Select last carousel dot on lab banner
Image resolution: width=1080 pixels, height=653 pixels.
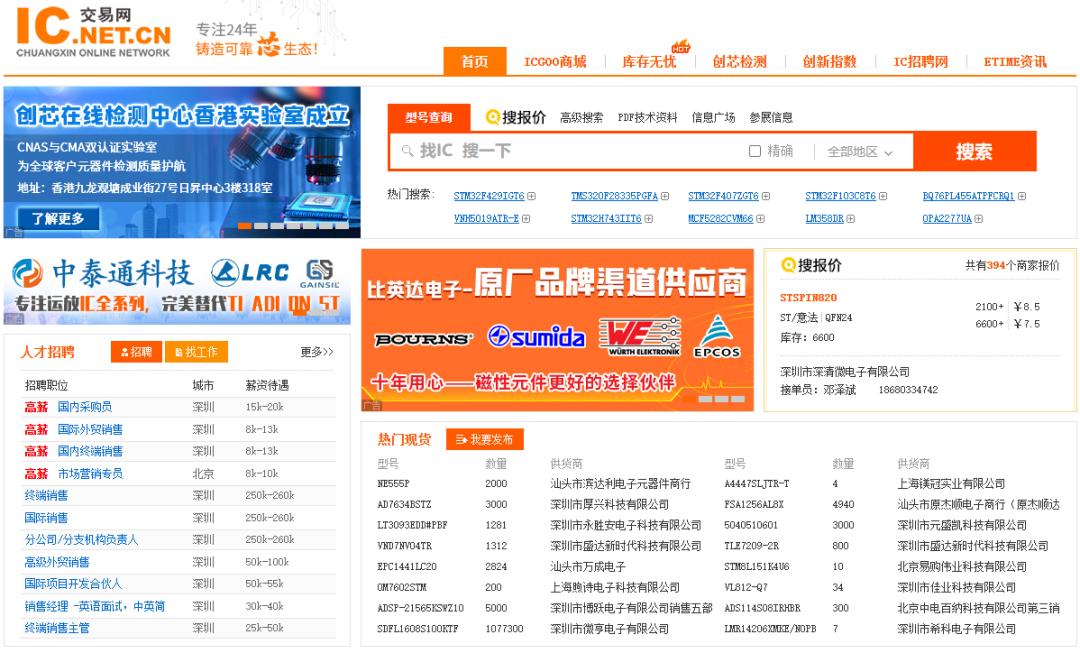pyautogui.click(x=342, y=226)
